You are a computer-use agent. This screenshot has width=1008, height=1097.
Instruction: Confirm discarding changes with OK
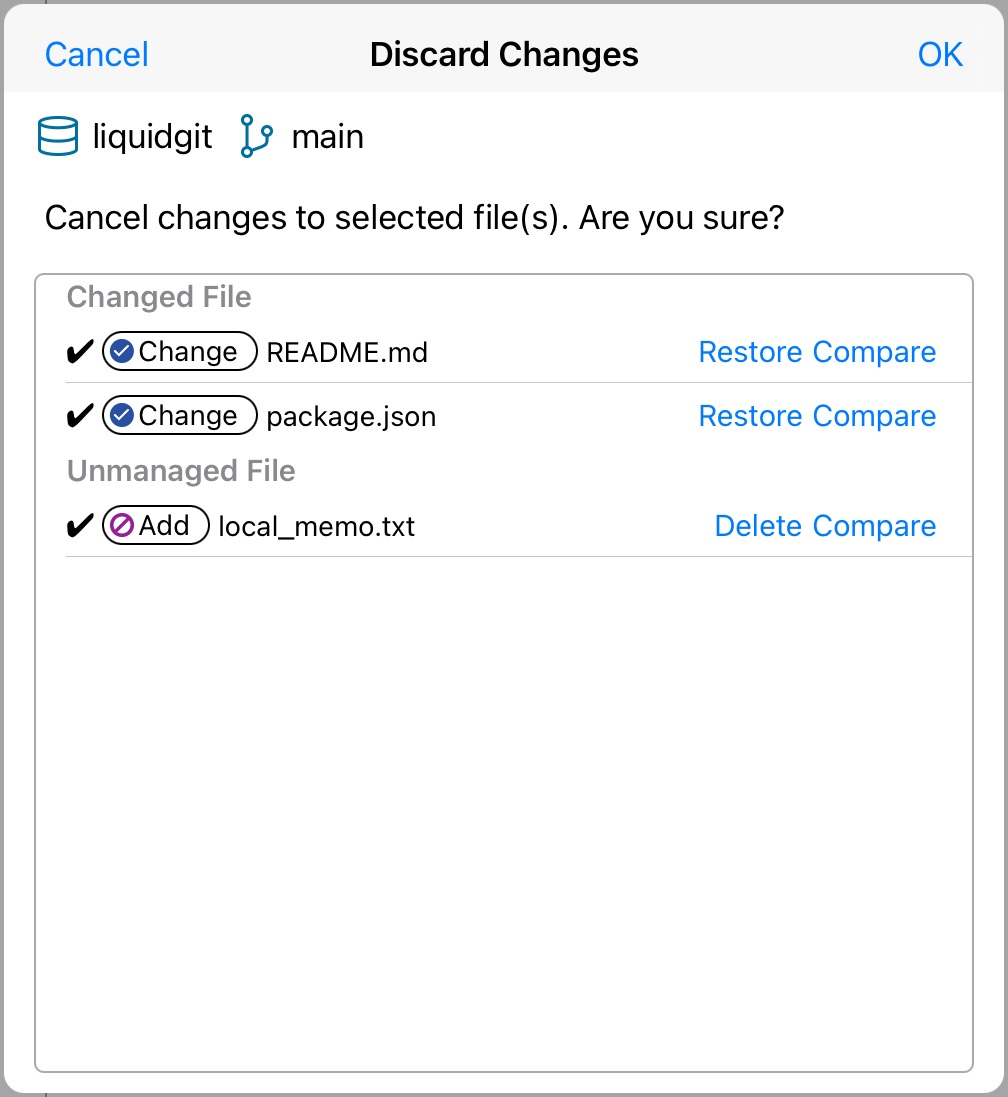pyautogui.click(x=940, y=55)
